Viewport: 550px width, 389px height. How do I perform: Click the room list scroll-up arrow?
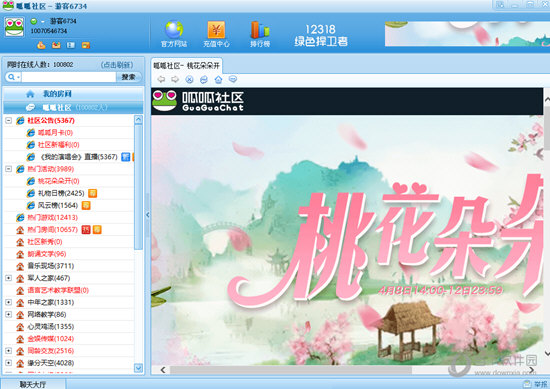pyautogui.click(x=139, y=120)
